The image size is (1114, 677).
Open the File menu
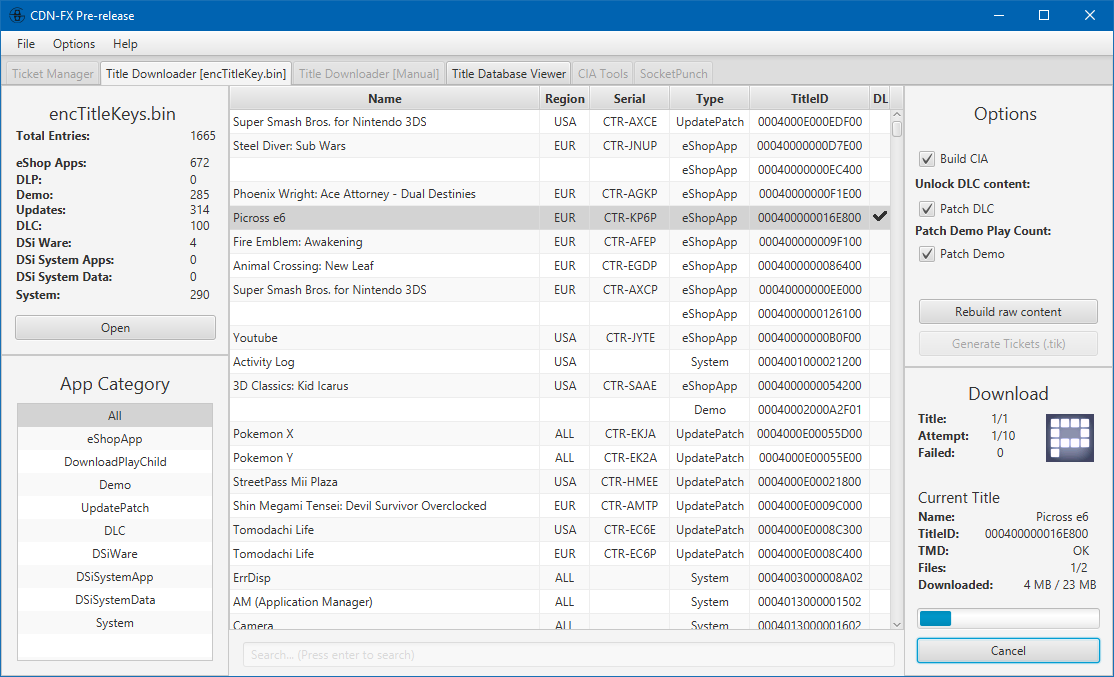[x=26, y=43]
